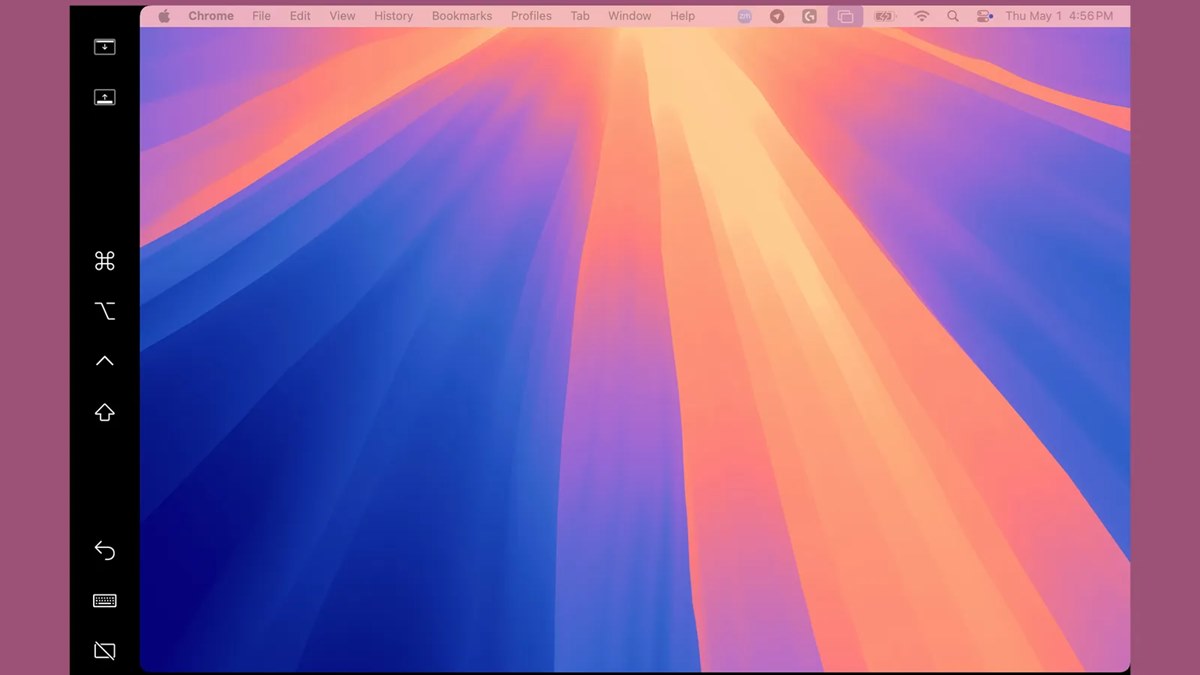The width and height of the screenshot is (1200, 675).
Task: Open the Screen Mirroring menu bar icon
Action: tap(845, 16)
